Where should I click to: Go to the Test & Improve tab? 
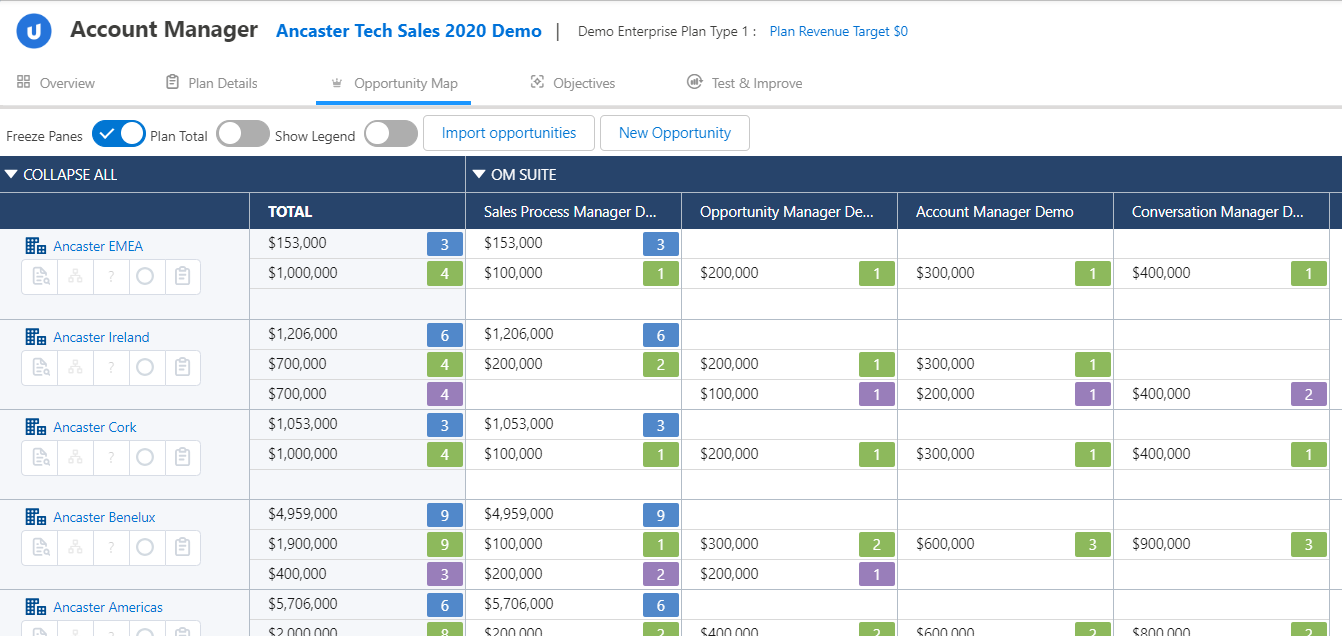coord(744,83)
